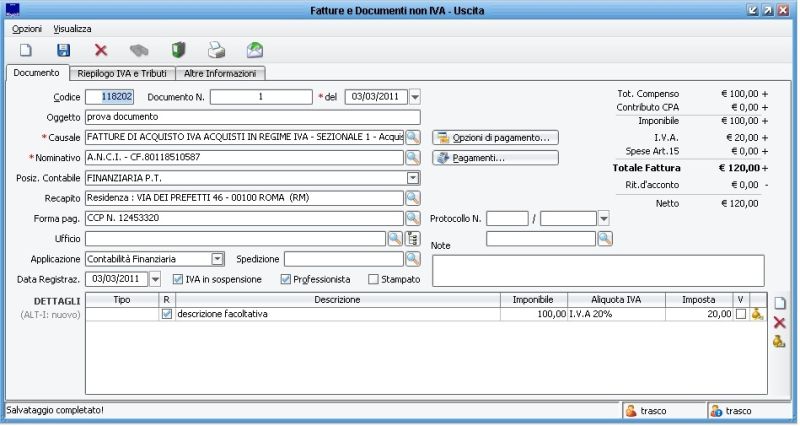Uncheck the Professionista checkbox
The image size is (800, 426).
coord(286,279)
